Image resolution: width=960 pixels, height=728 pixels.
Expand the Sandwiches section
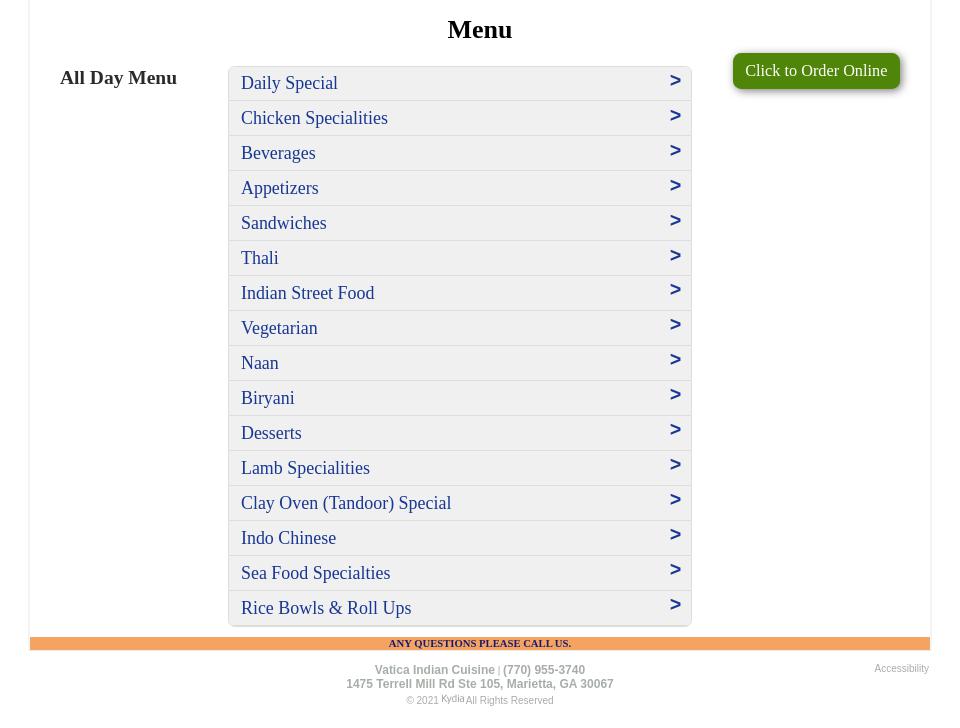(283, 223)
